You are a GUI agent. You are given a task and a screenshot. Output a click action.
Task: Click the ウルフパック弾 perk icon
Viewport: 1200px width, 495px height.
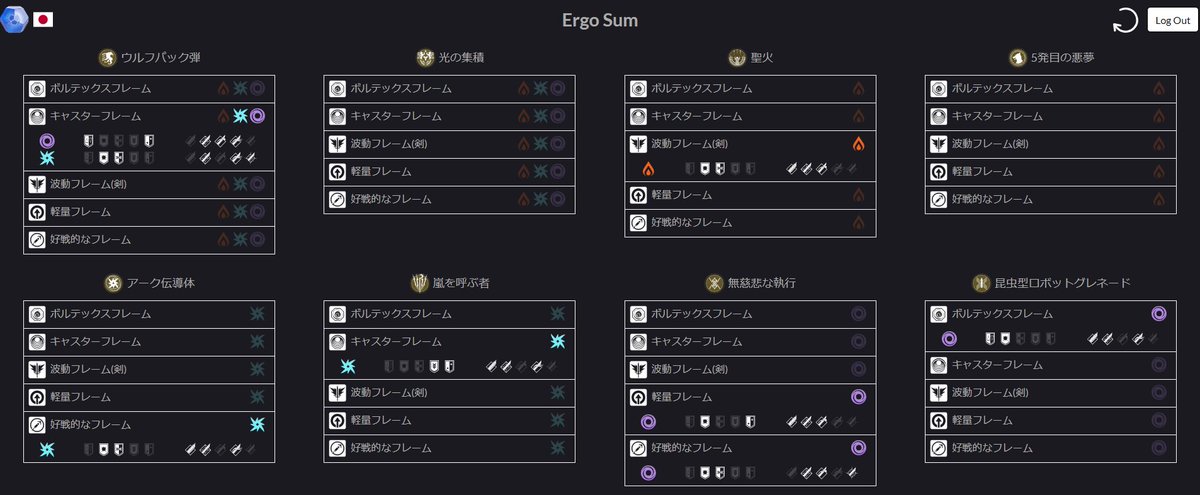(x=108, y=57)
